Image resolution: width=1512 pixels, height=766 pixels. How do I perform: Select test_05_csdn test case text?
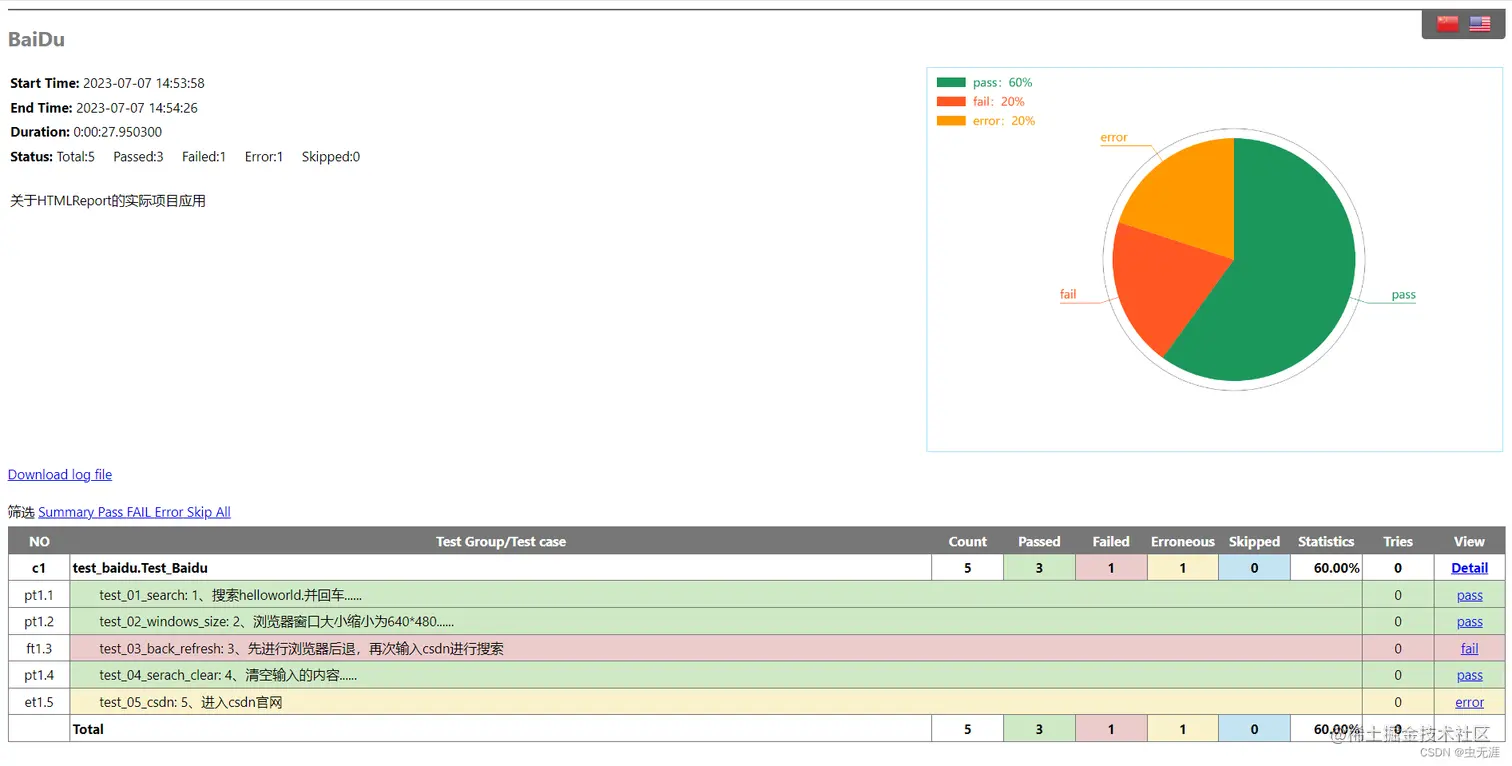[190, 702]
